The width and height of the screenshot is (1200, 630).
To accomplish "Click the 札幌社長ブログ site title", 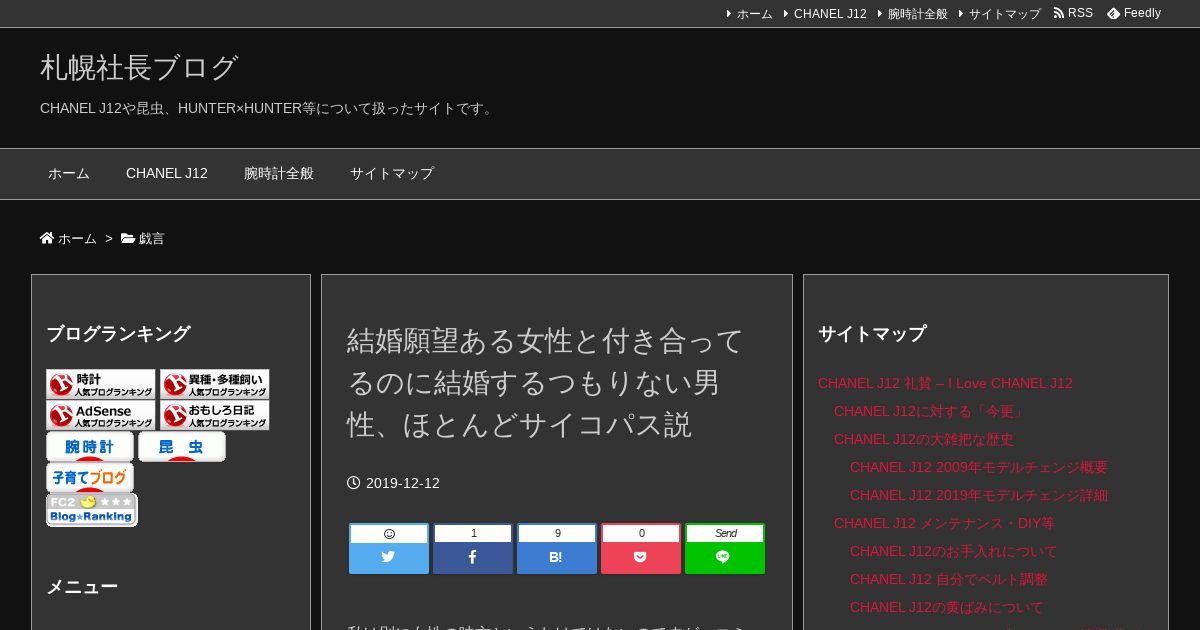I will coord(139,67).
